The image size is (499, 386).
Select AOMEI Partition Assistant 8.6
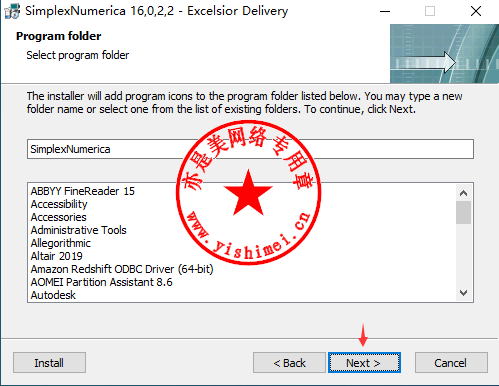pyautogui.click(x=102, y=282)
